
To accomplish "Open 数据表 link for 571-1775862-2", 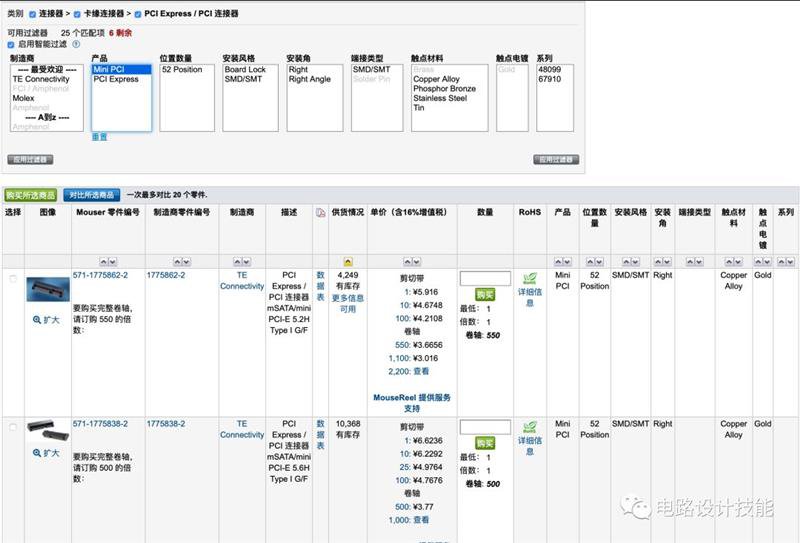I will 320,286.
